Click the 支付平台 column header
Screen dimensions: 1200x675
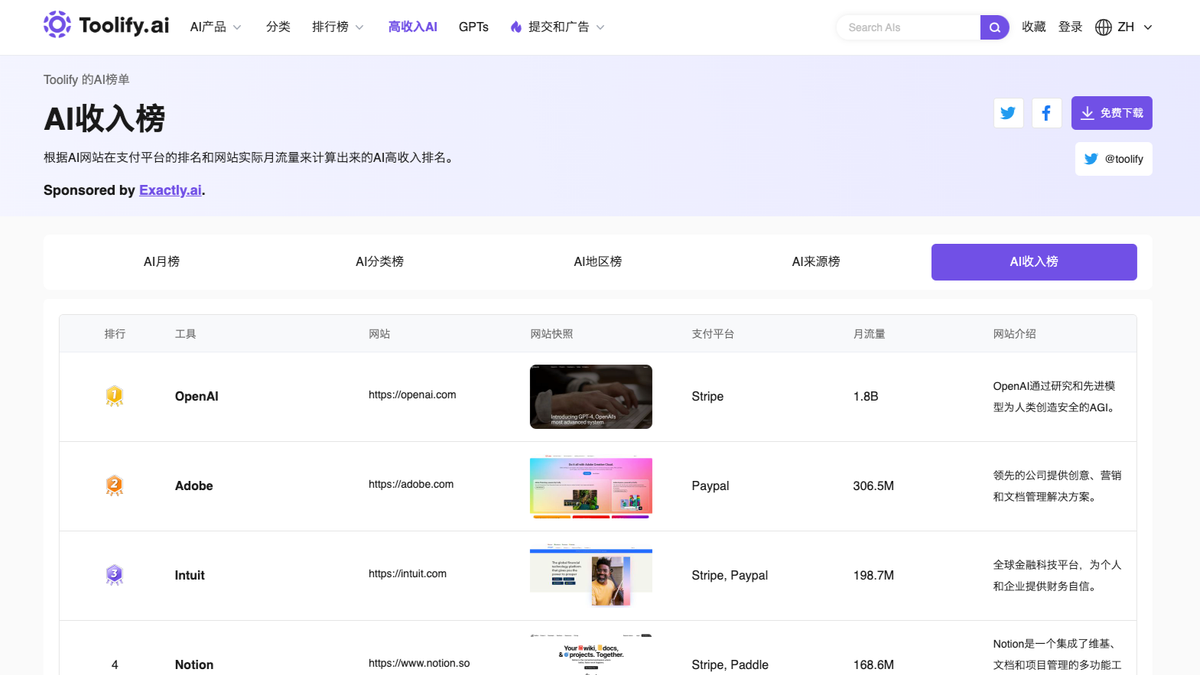click(x=713, y=333)
